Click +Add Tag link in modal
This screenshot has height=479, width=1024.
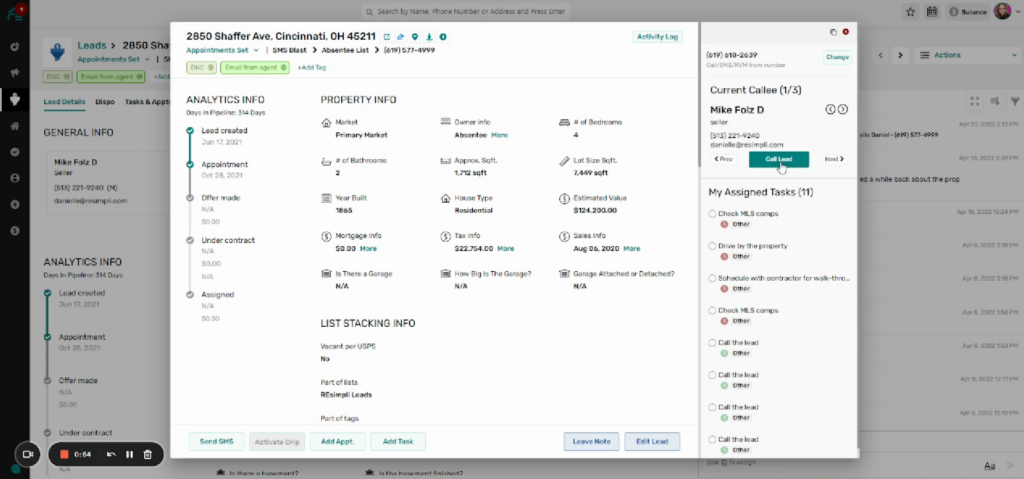[312, 67]
